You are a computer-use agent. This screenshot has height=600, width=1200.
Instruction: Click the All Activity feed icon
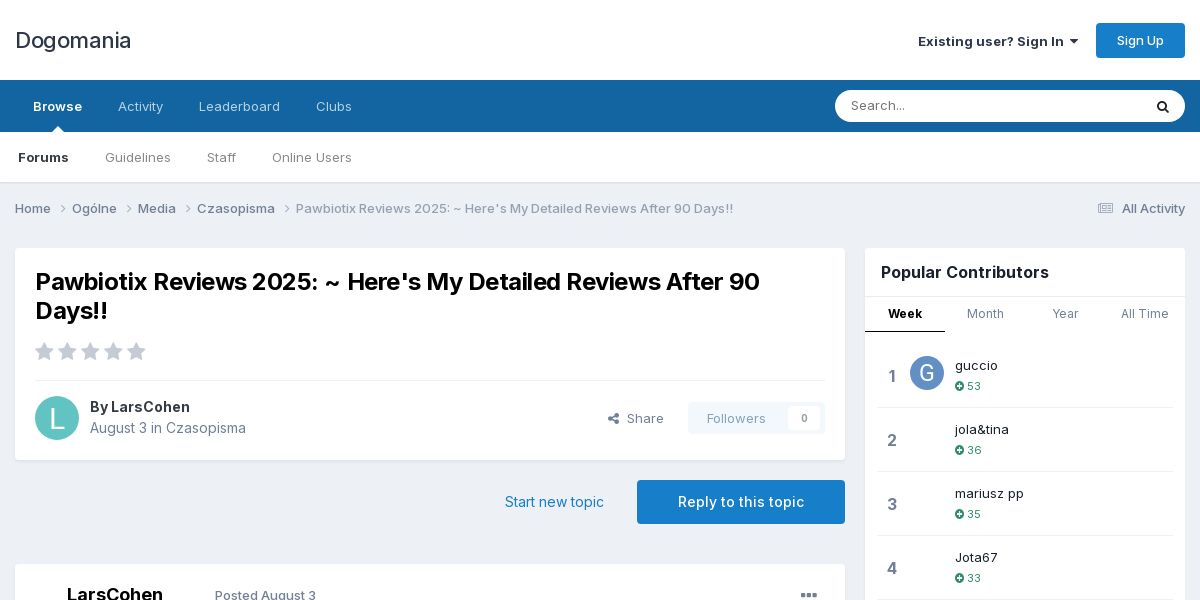pyautogui.click(x=1105, y=208)
